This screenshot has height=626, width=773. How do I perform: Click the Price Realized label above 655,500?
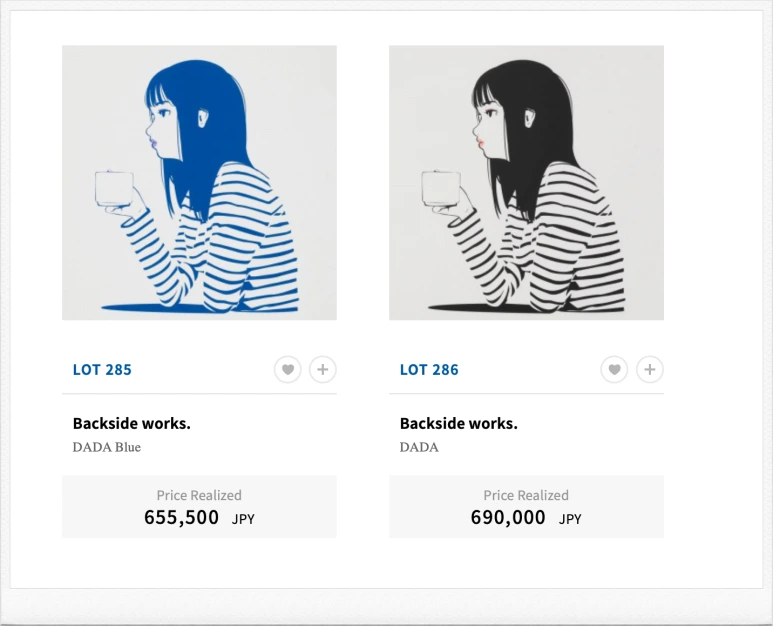point(199,495)
